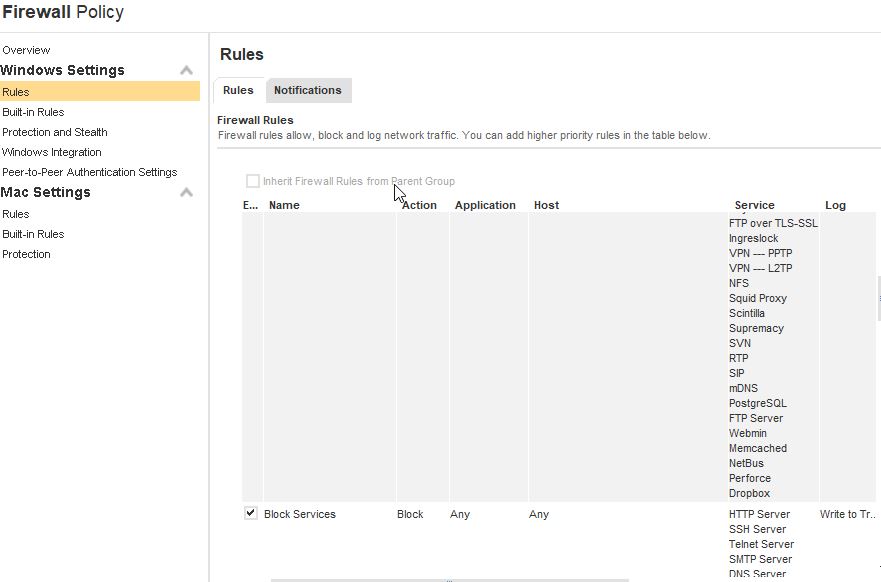Screen dimensions: 881x582
Task: Click the Write to Tr.. log cell
Action: point(847,514)
